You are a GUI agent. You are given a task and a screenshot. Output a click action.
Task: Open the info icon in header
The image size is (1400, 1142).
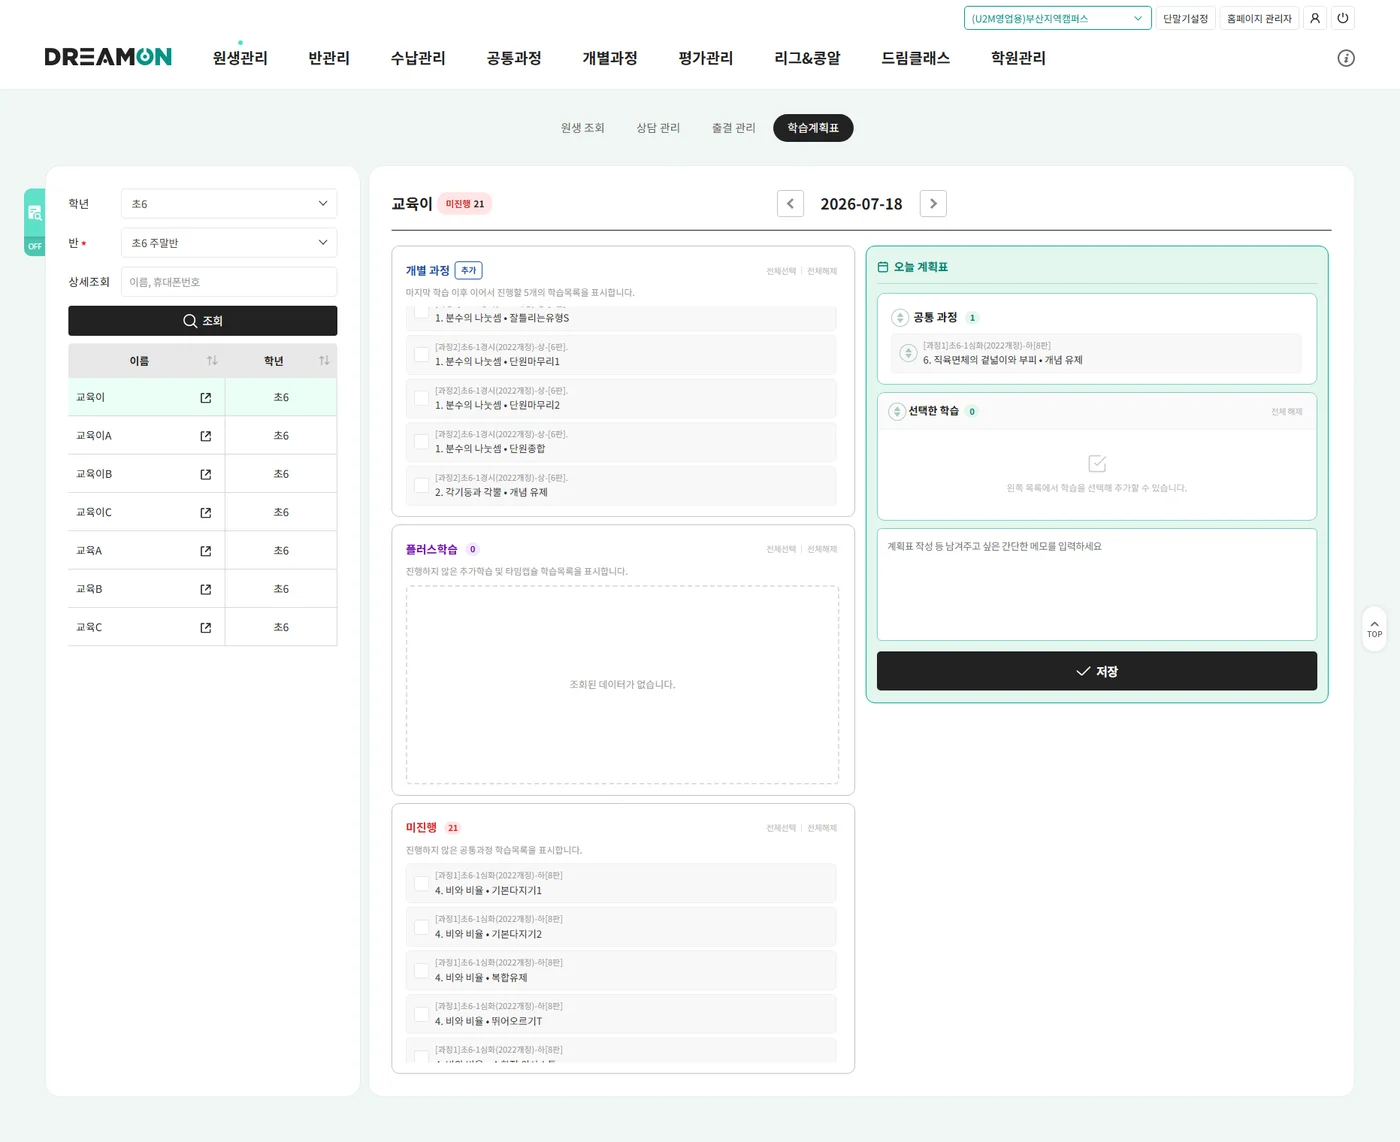[1346, 58]
